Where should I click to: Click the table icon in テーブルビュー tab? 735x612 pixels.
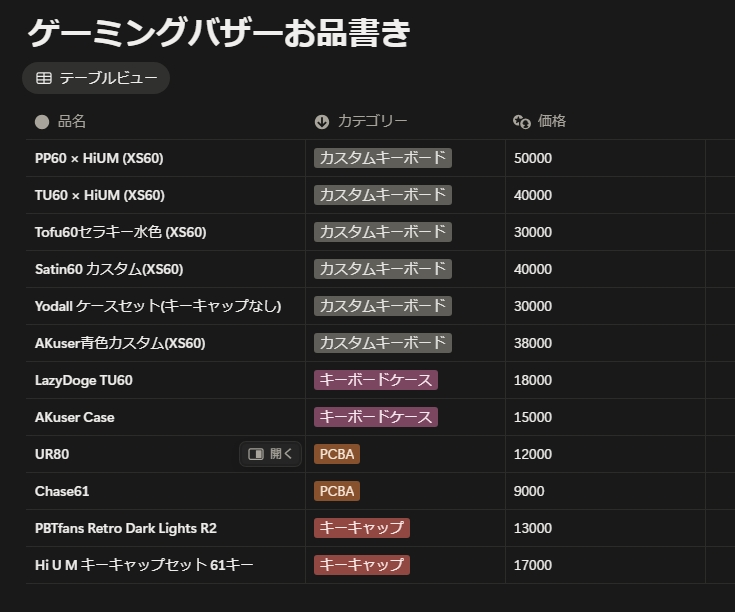point(44,78)
